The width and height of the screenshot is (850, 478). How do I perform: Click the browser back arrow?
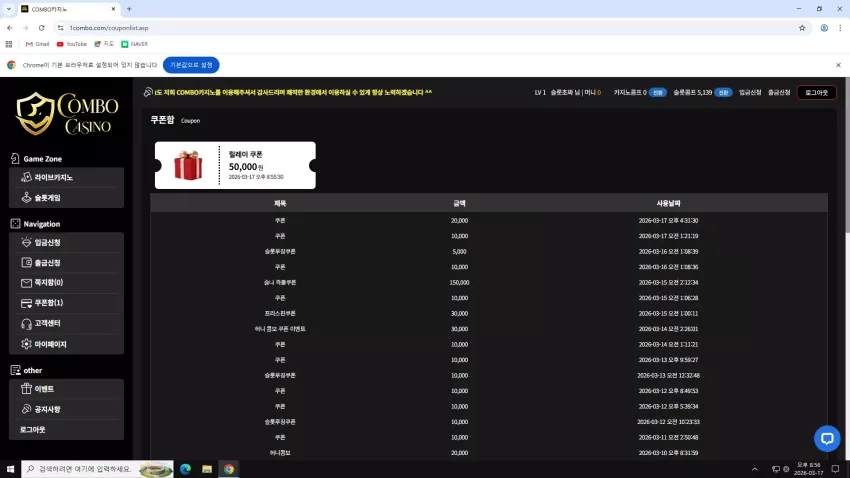point(10,28)
